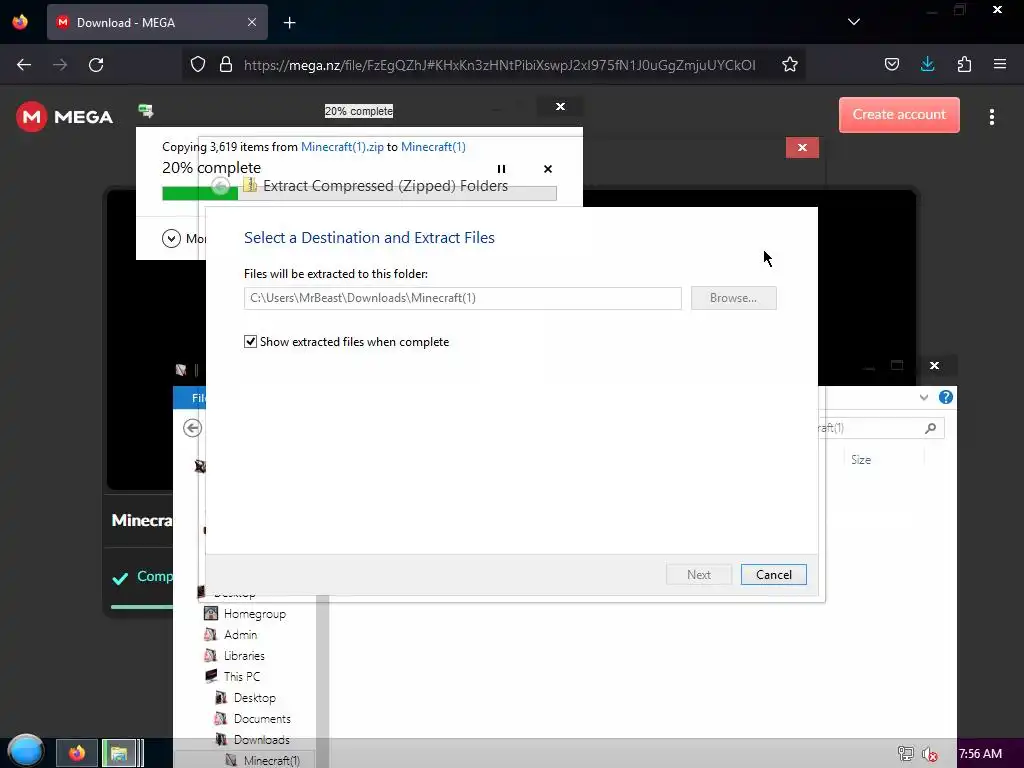The image size is (1024, 768).
Task: Toggle Show extracted files when complete
Action: click(250, 342)
